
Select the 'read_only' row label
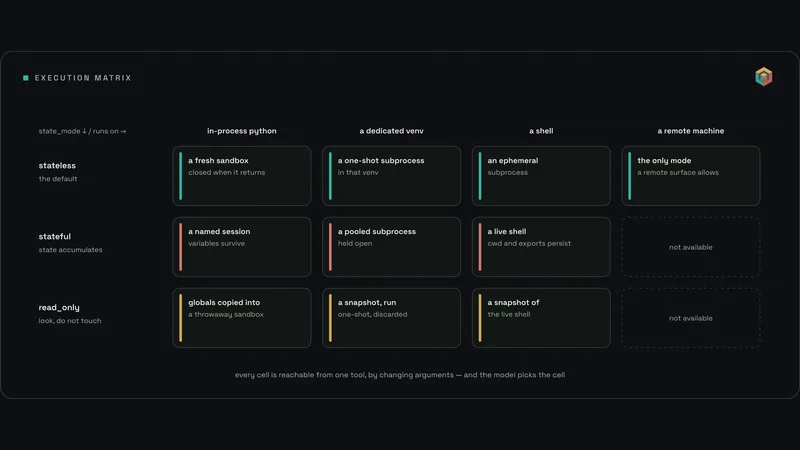pos(59,308)
